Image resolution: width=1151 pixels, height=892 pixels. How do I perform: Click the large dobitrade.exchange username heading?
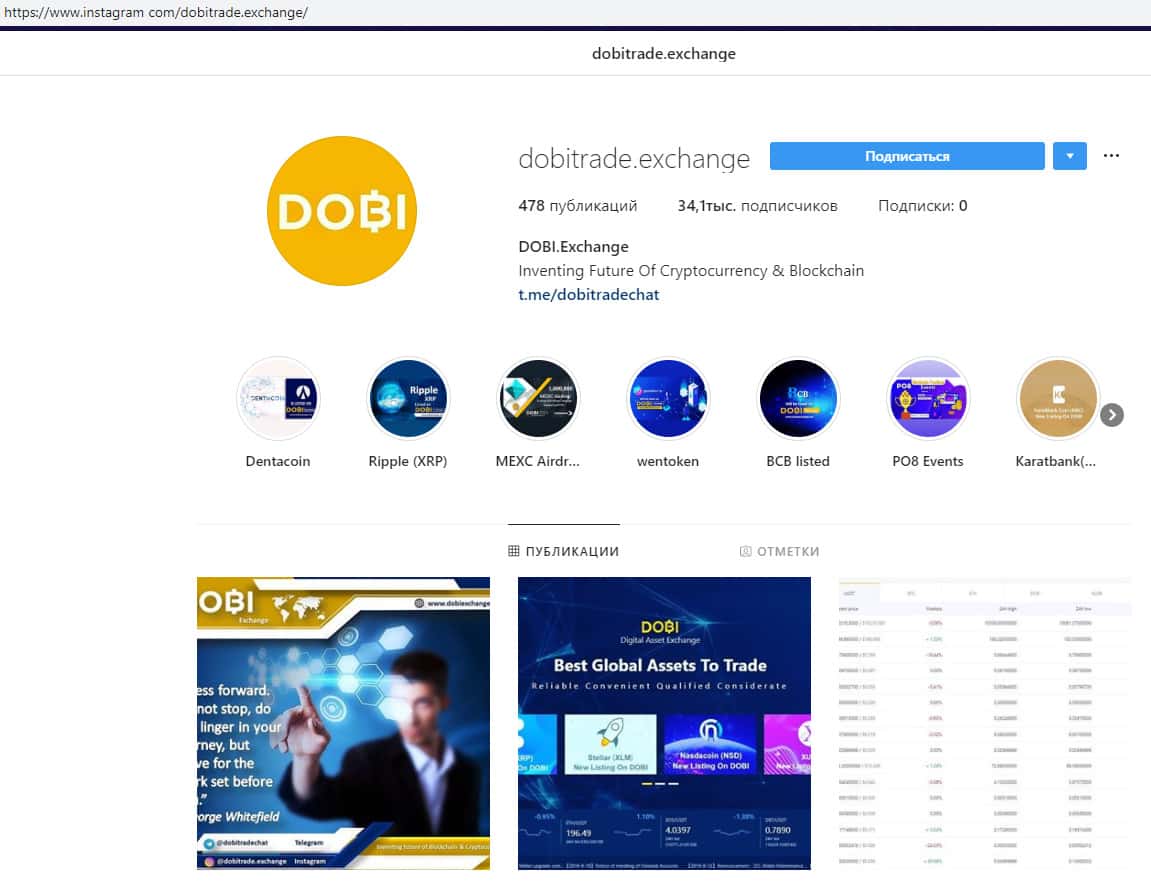point(634,158)
